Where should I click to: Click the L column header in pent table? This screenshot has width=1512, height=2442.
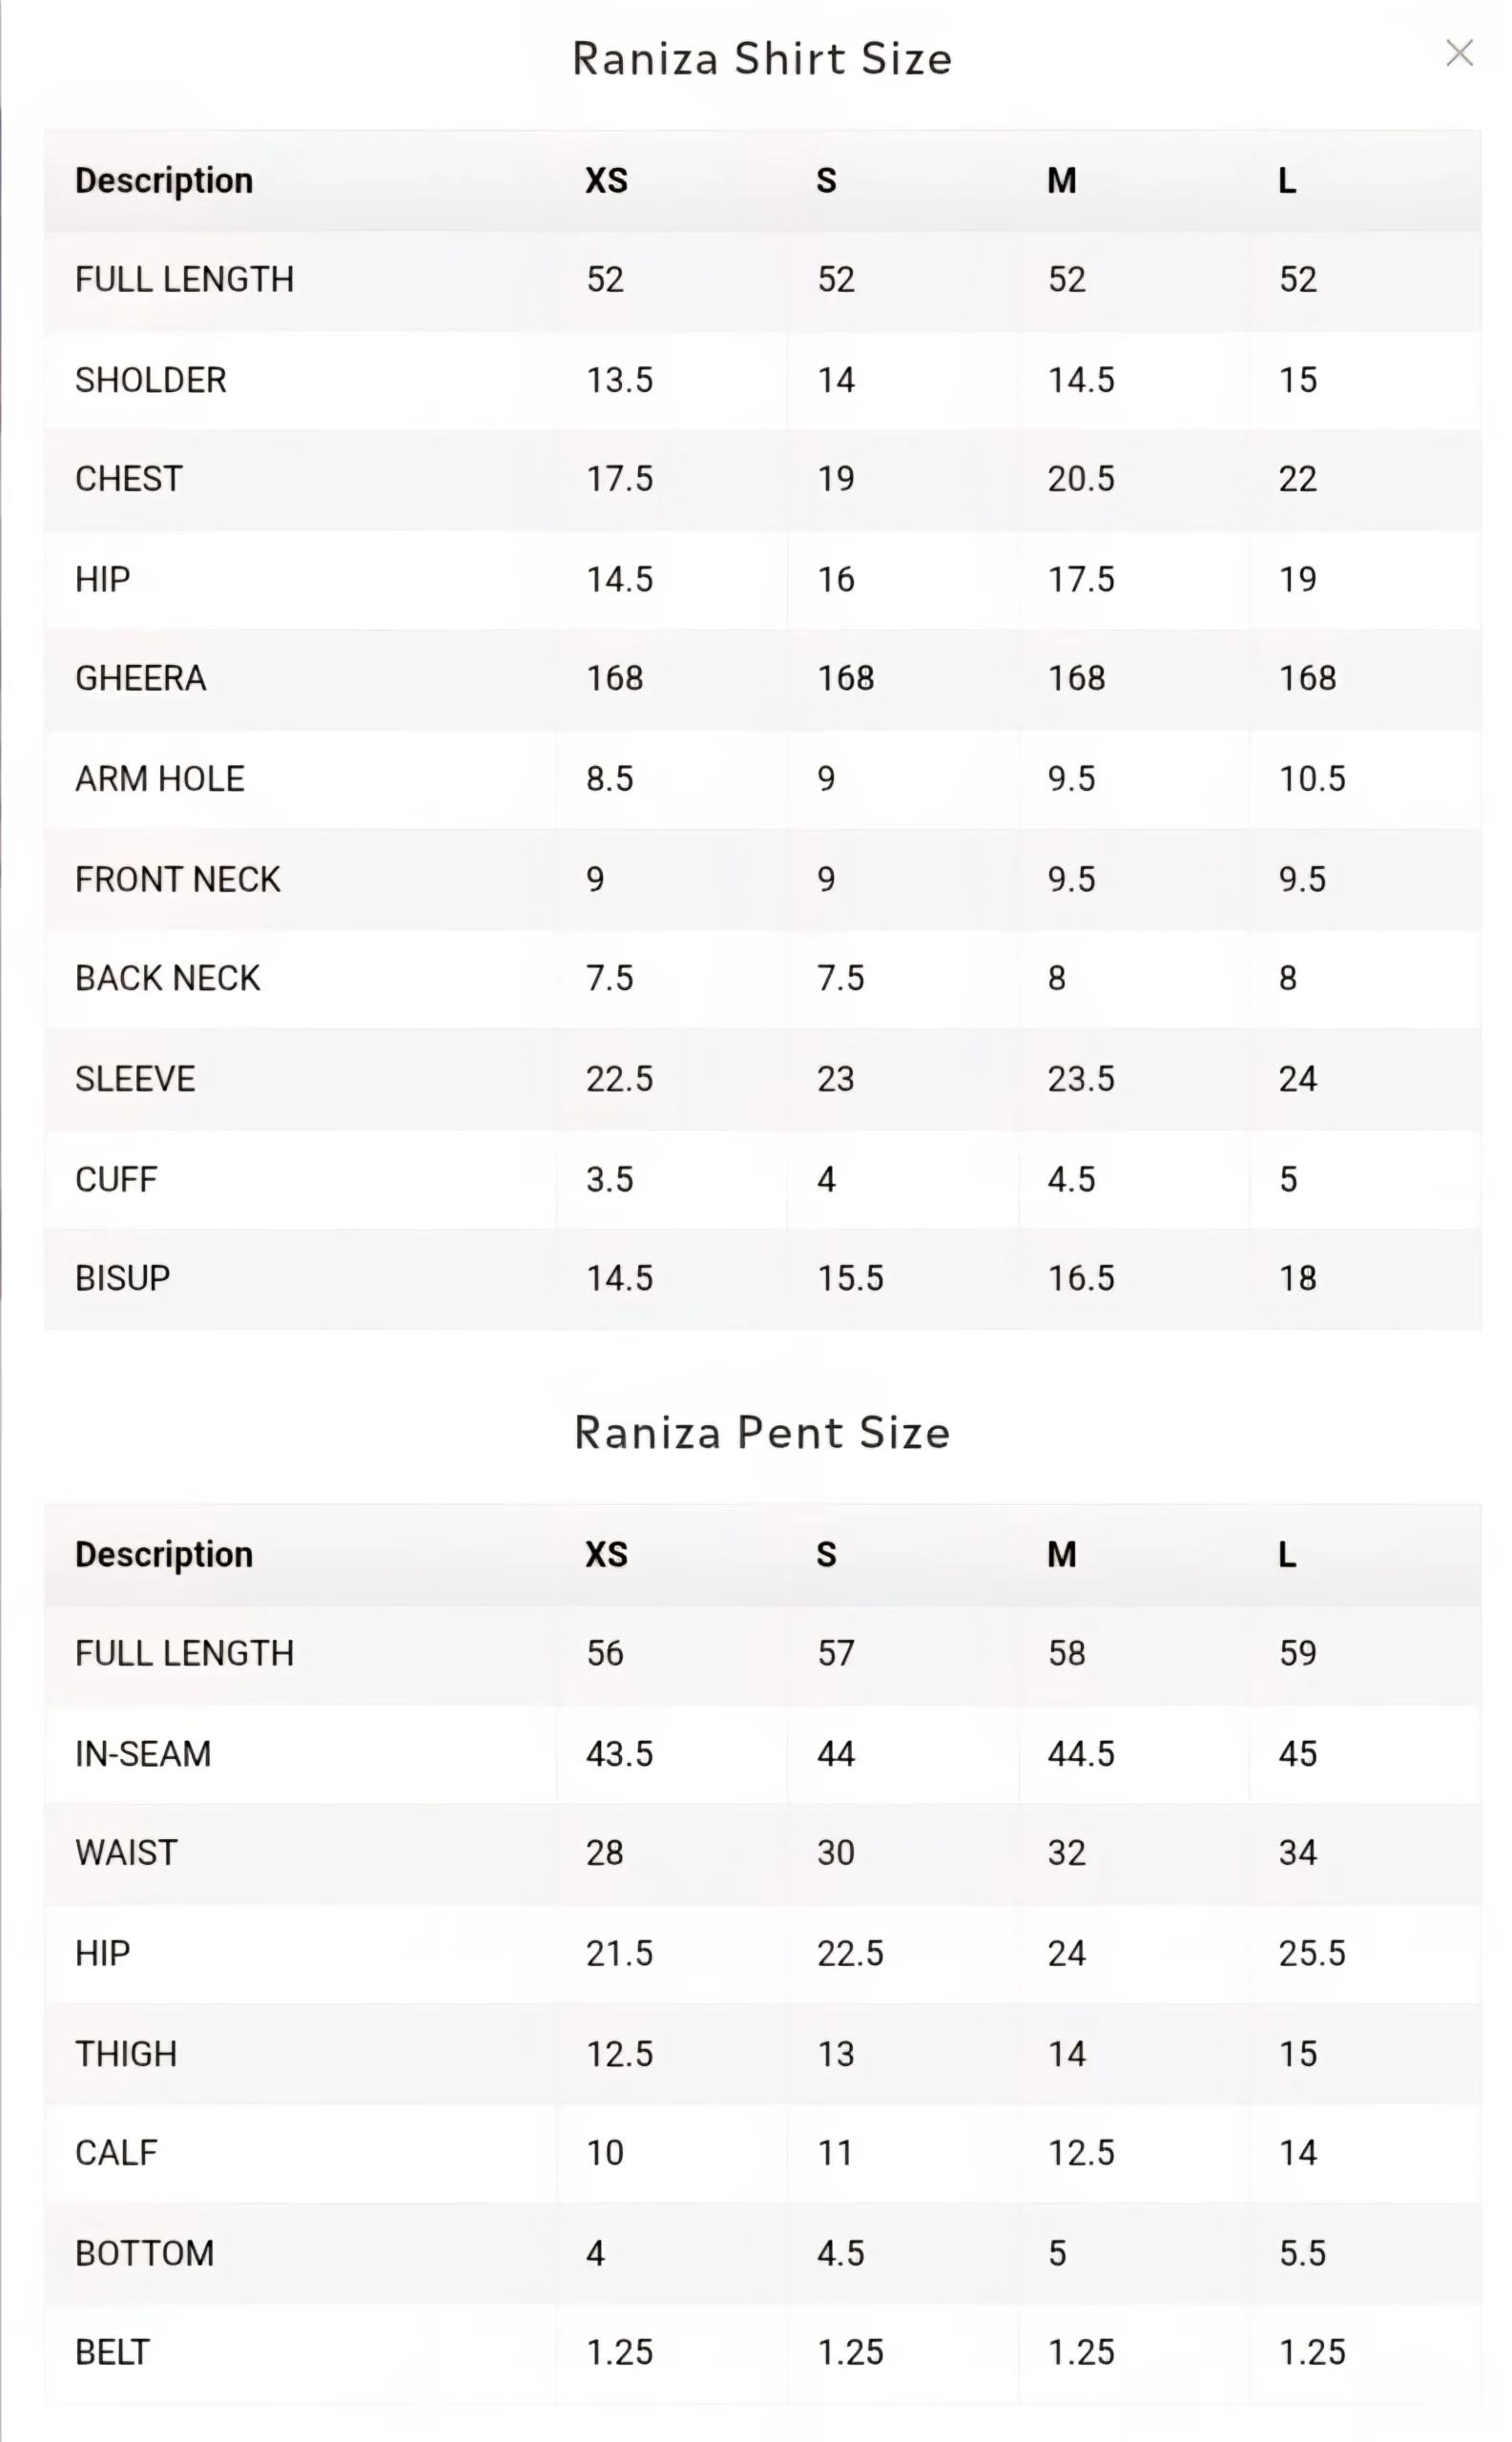(x=1288, y=1554)
